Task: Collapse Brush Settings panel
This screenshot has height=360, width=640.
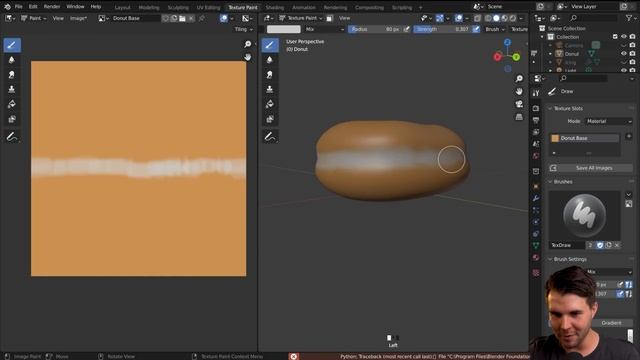Action: point(550,259)
